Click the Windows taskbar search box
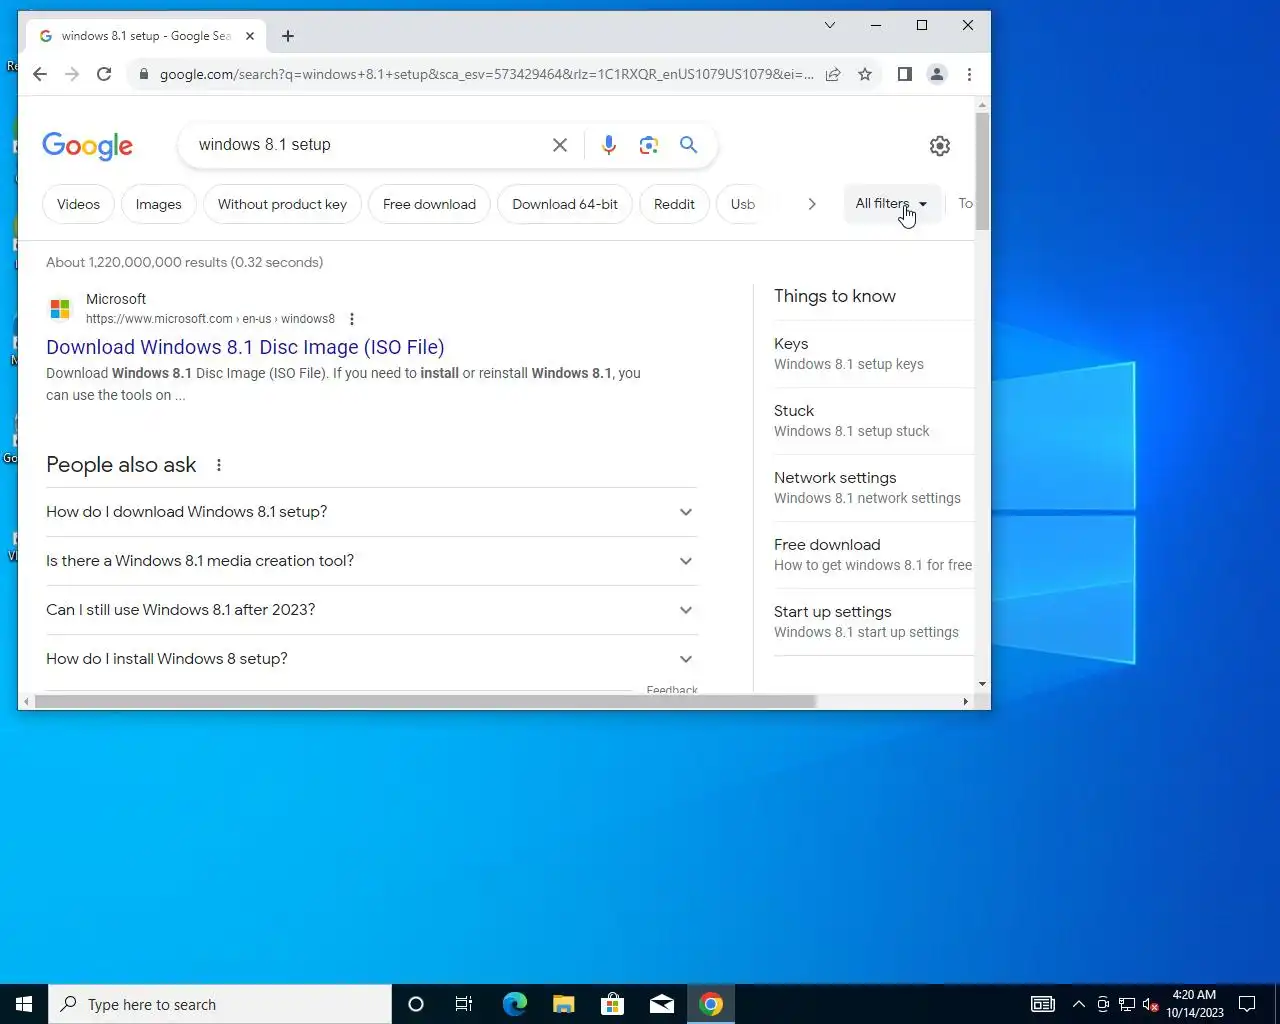The image size is (1280, 1024). click(x=220, y=1004)
